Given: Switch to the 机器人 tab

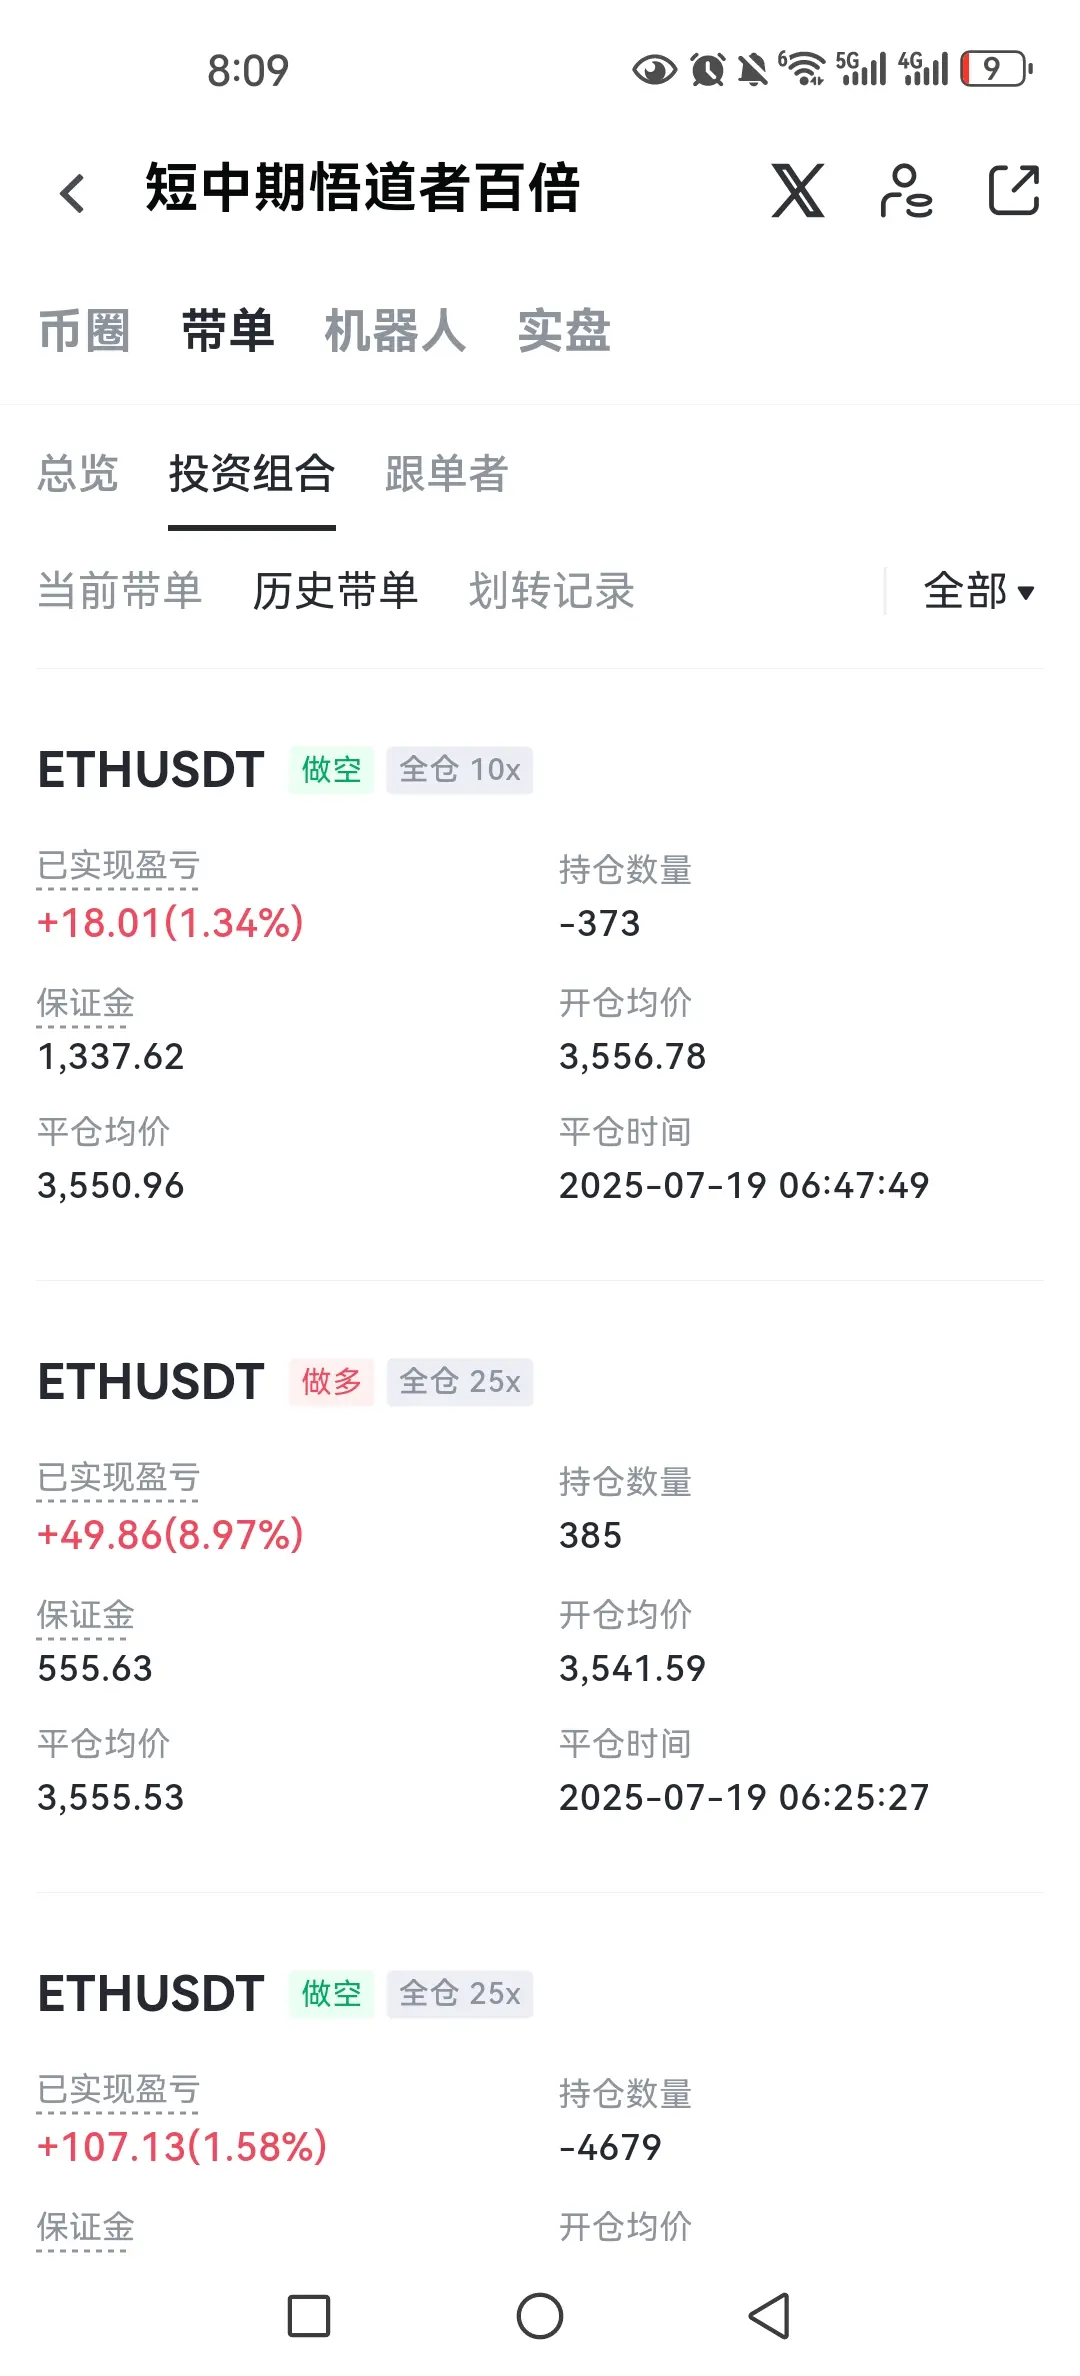Looking at the screenshot, I should coord(395,331).
